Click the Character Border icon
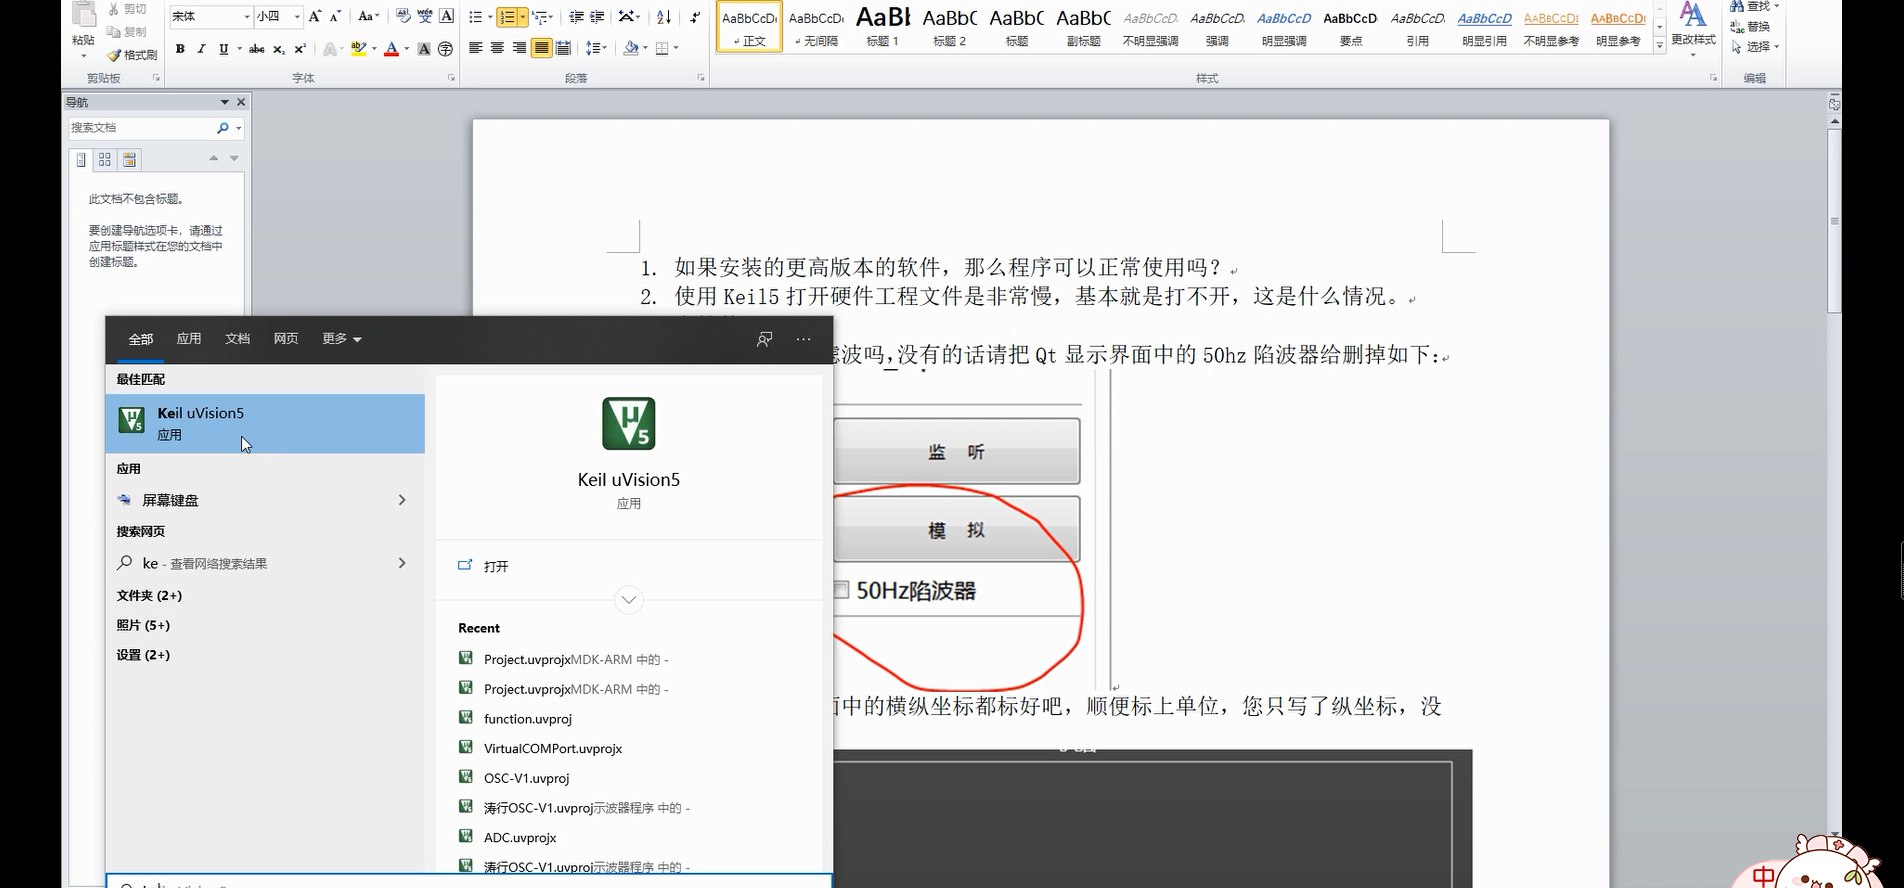 pyautogui.click(x=447, y=16)
